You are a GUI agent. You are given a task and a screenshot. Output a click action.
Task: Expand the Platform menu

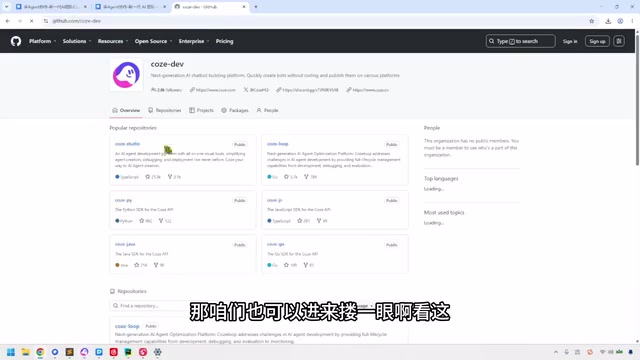(x=42, y=41)
